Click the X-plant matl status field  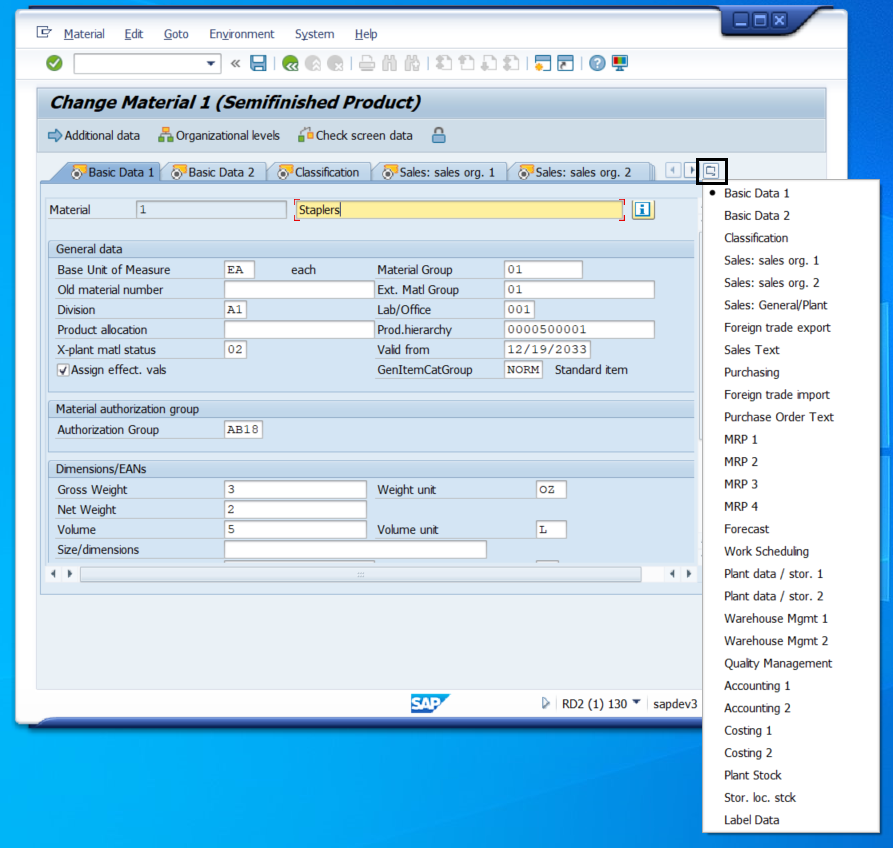click(x=236, y=349)
